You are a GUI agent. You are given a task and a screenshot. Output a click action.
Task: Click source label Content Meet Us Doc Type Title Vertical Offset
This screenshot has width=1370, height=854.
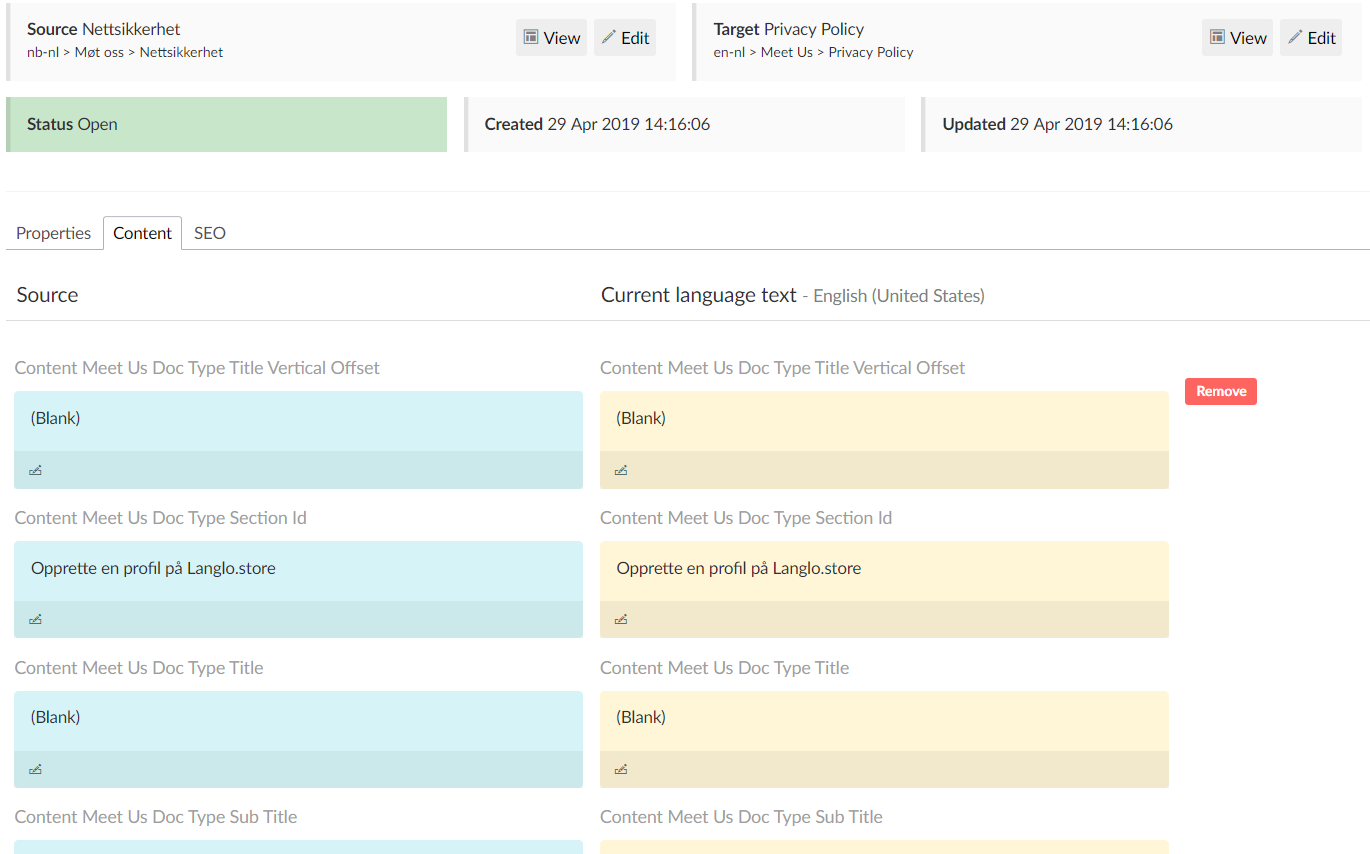pyautogui.click(x=197, y=368)
